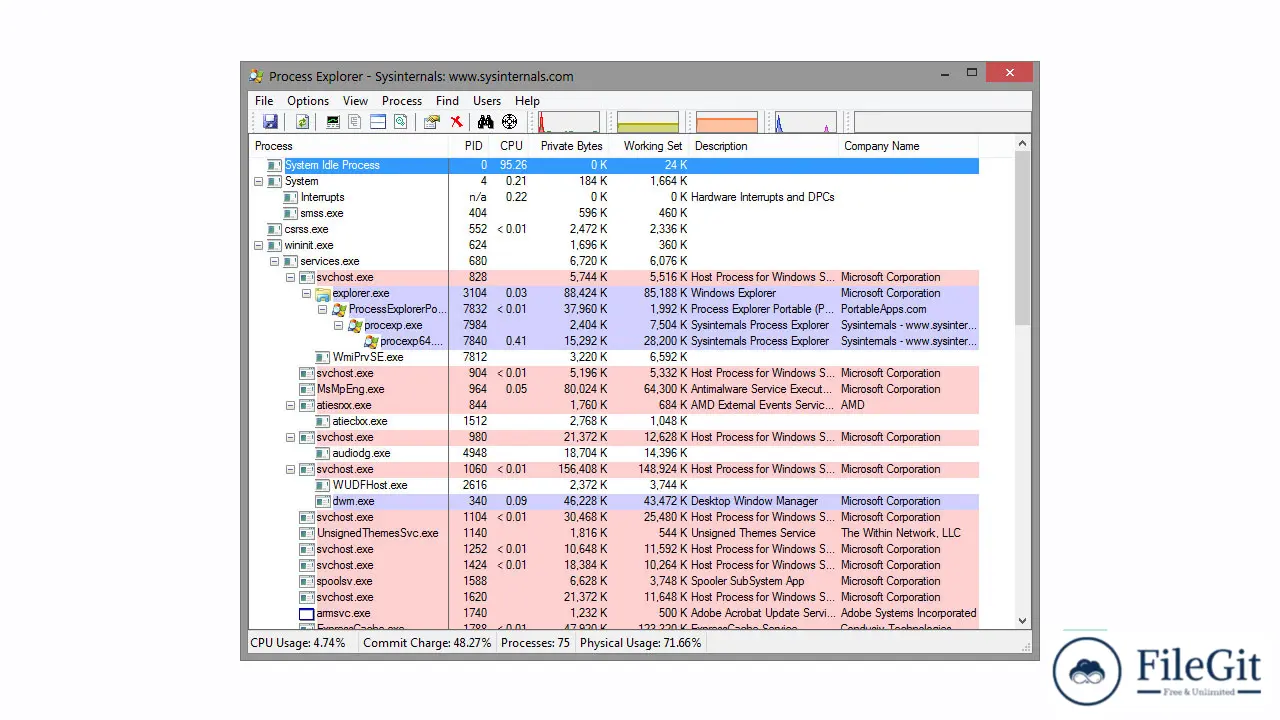Screen dimensions: 1280x720
Task: Sort by the Working Set column header
Action: pos(651,146)
